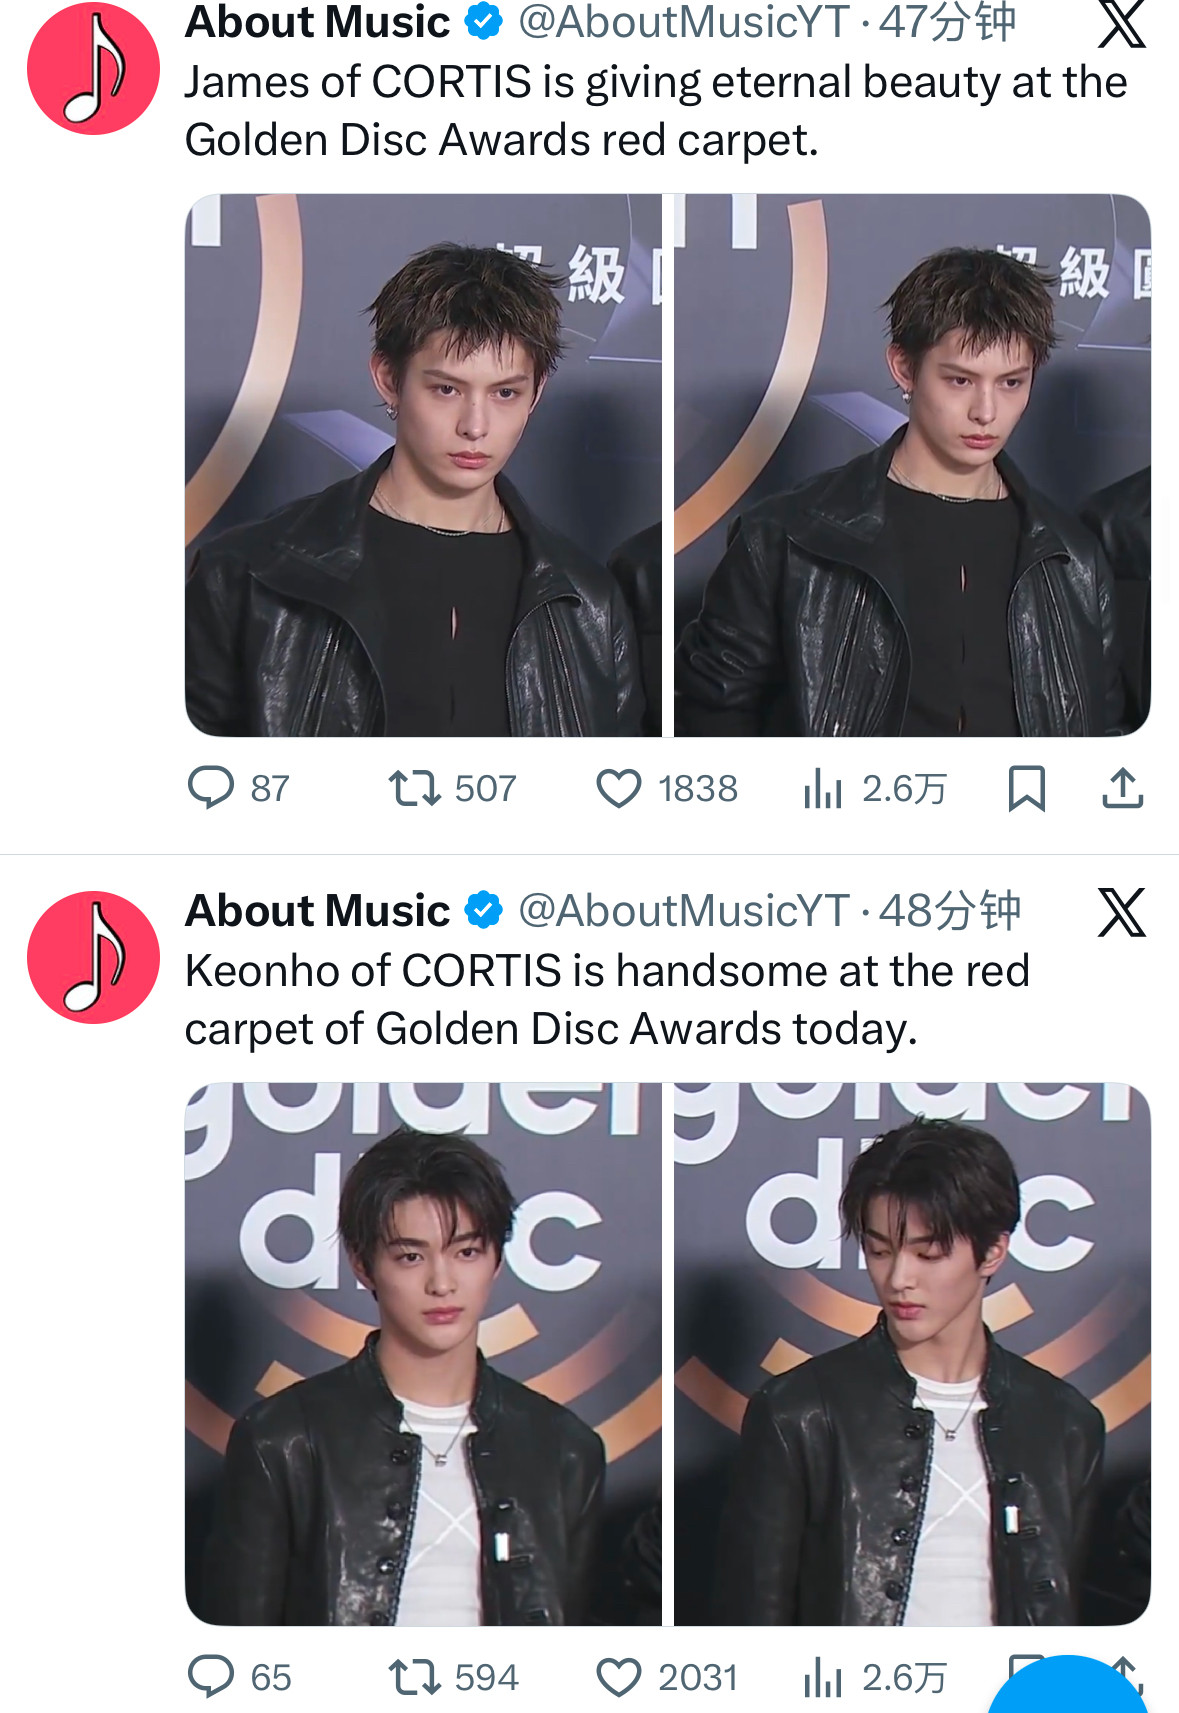Open About Music avatar on James tweet
Viewport: 1179px width, 1713px height.
point(93,68)
